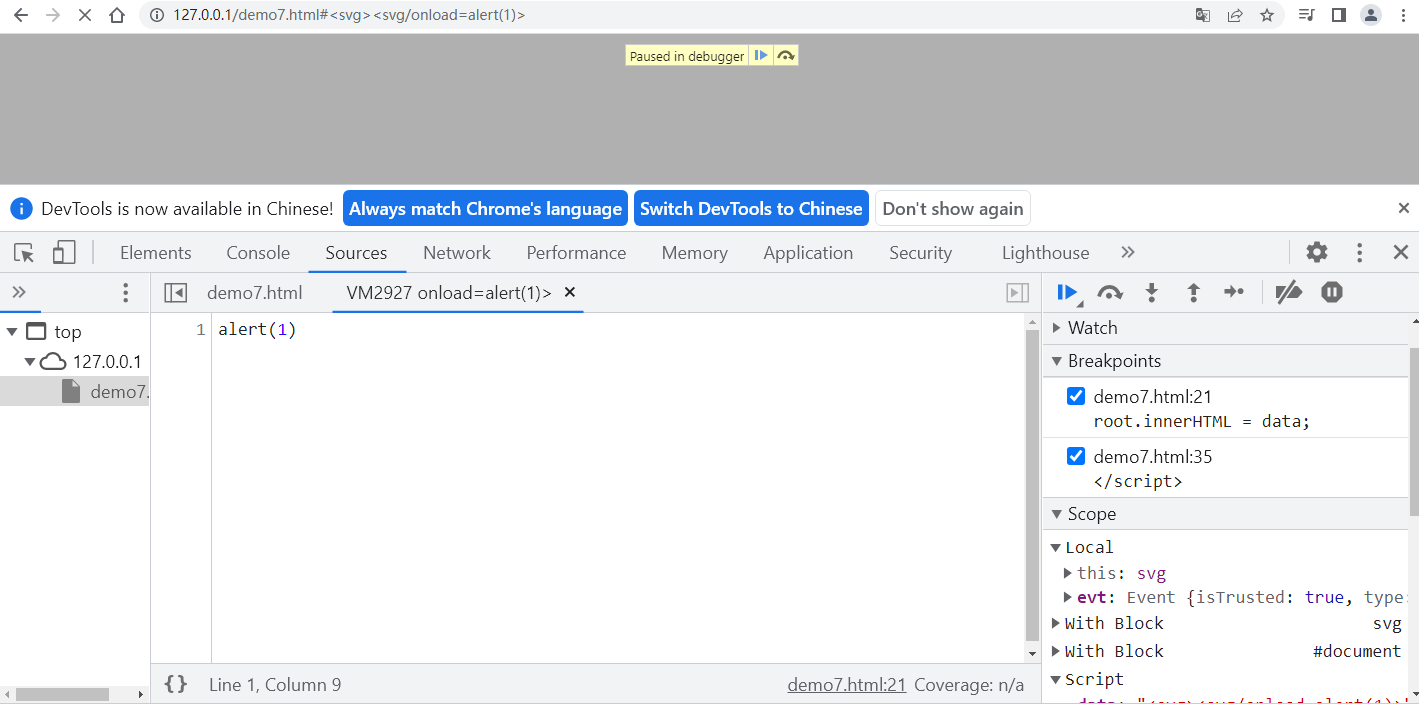Step into next function call
The width and height of the screenshot is (1419, 704).
tap(1152, 292)
